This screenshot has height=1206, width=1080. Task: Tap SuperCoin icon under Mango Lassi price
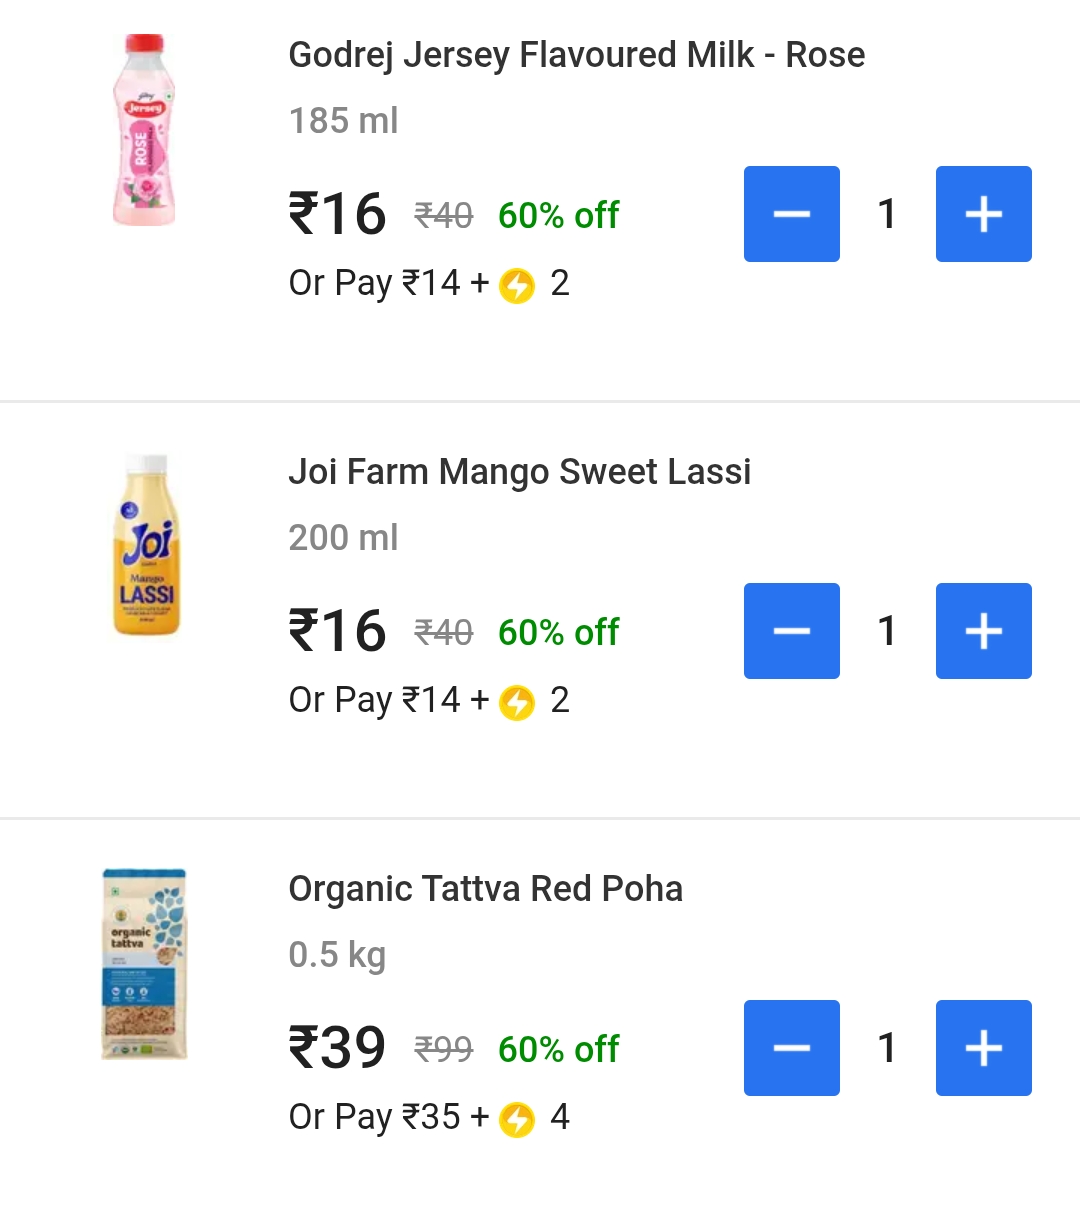pyautogui.click(x=517, y=703)
